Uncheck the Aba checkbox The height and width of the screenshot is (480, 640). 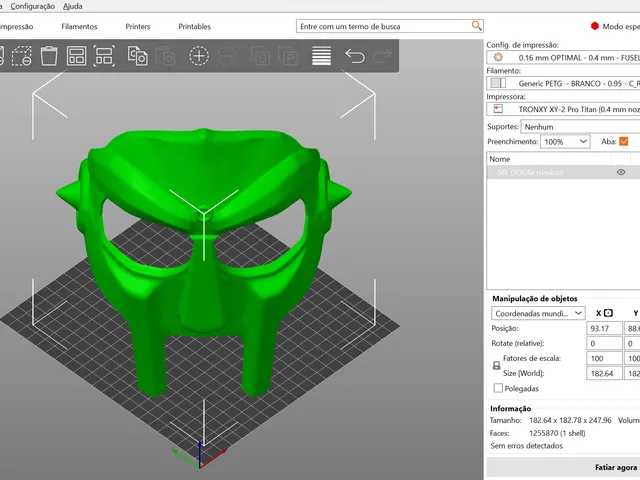pos(624,141)
